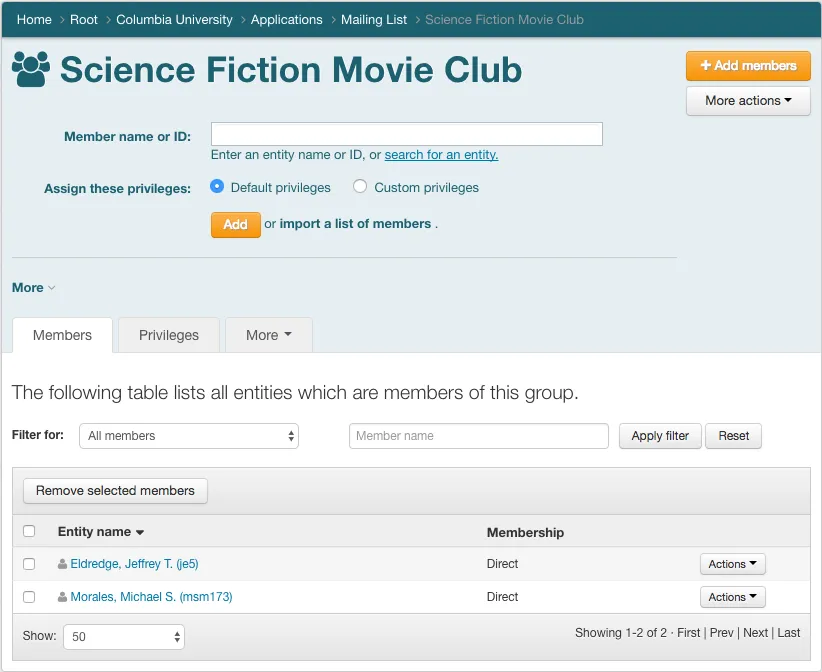Select the Custom privileges radio button

[360, 187]
